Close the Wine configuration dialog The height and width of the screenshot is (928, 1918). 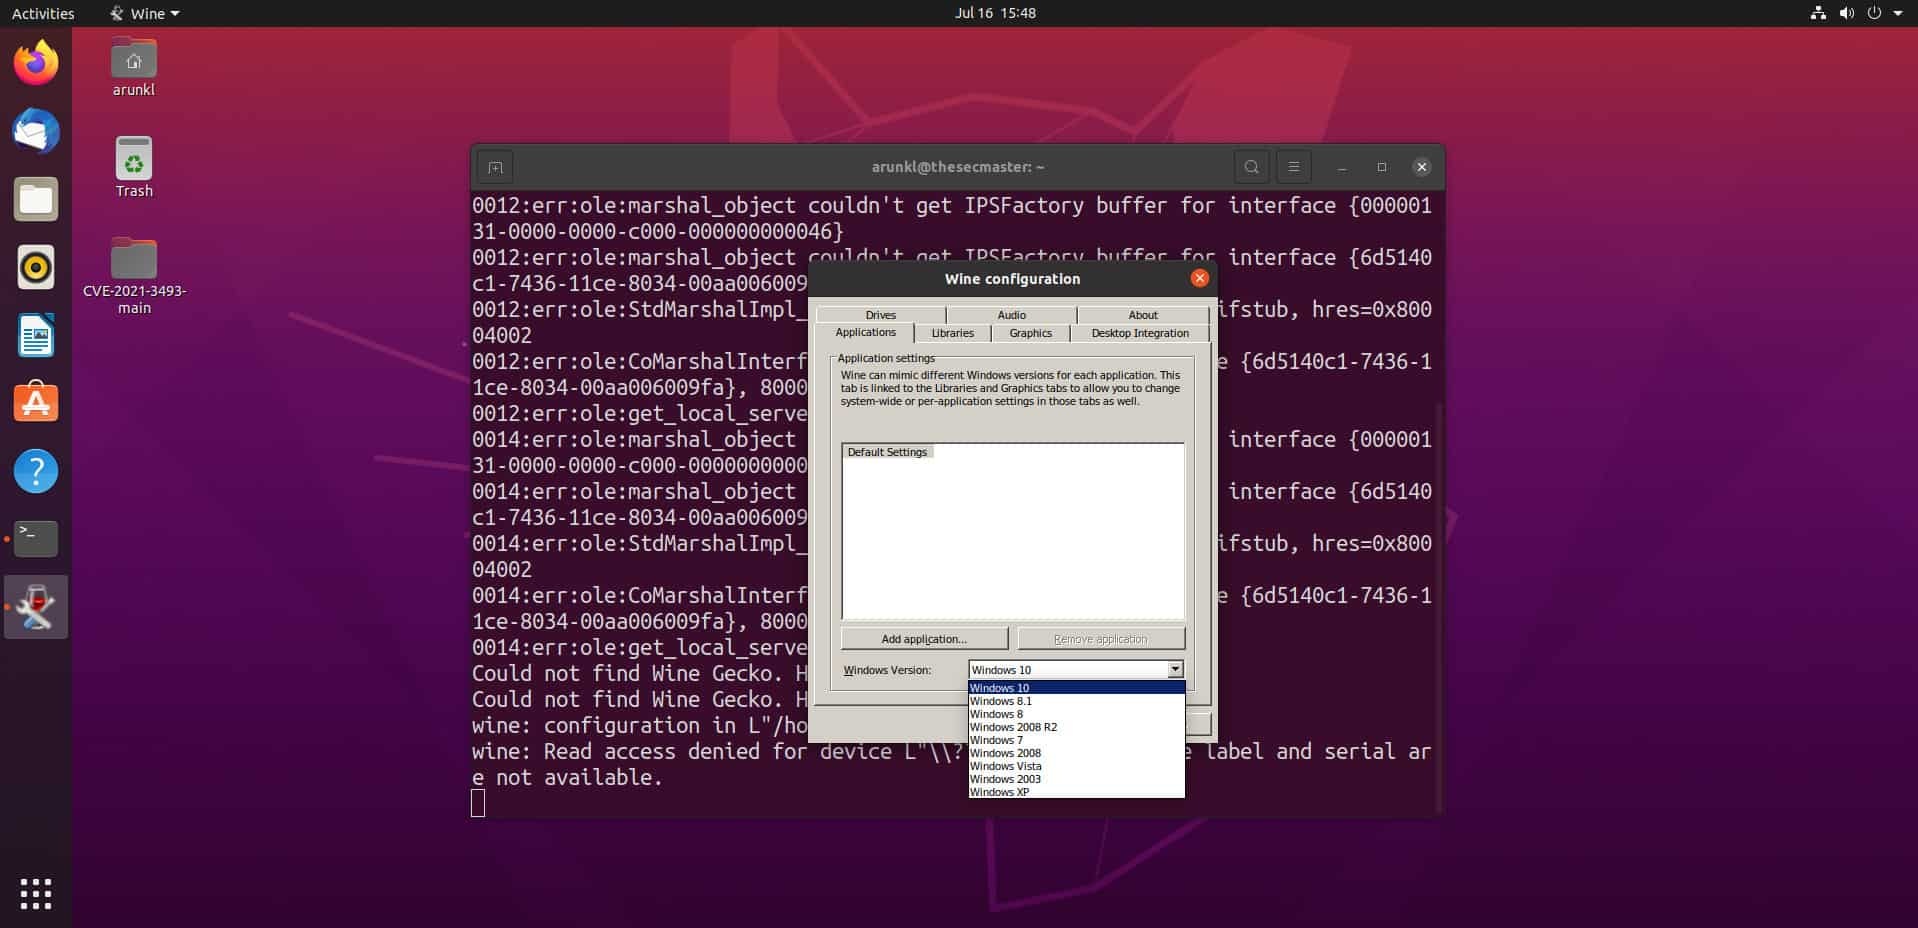pos(1199,278)
